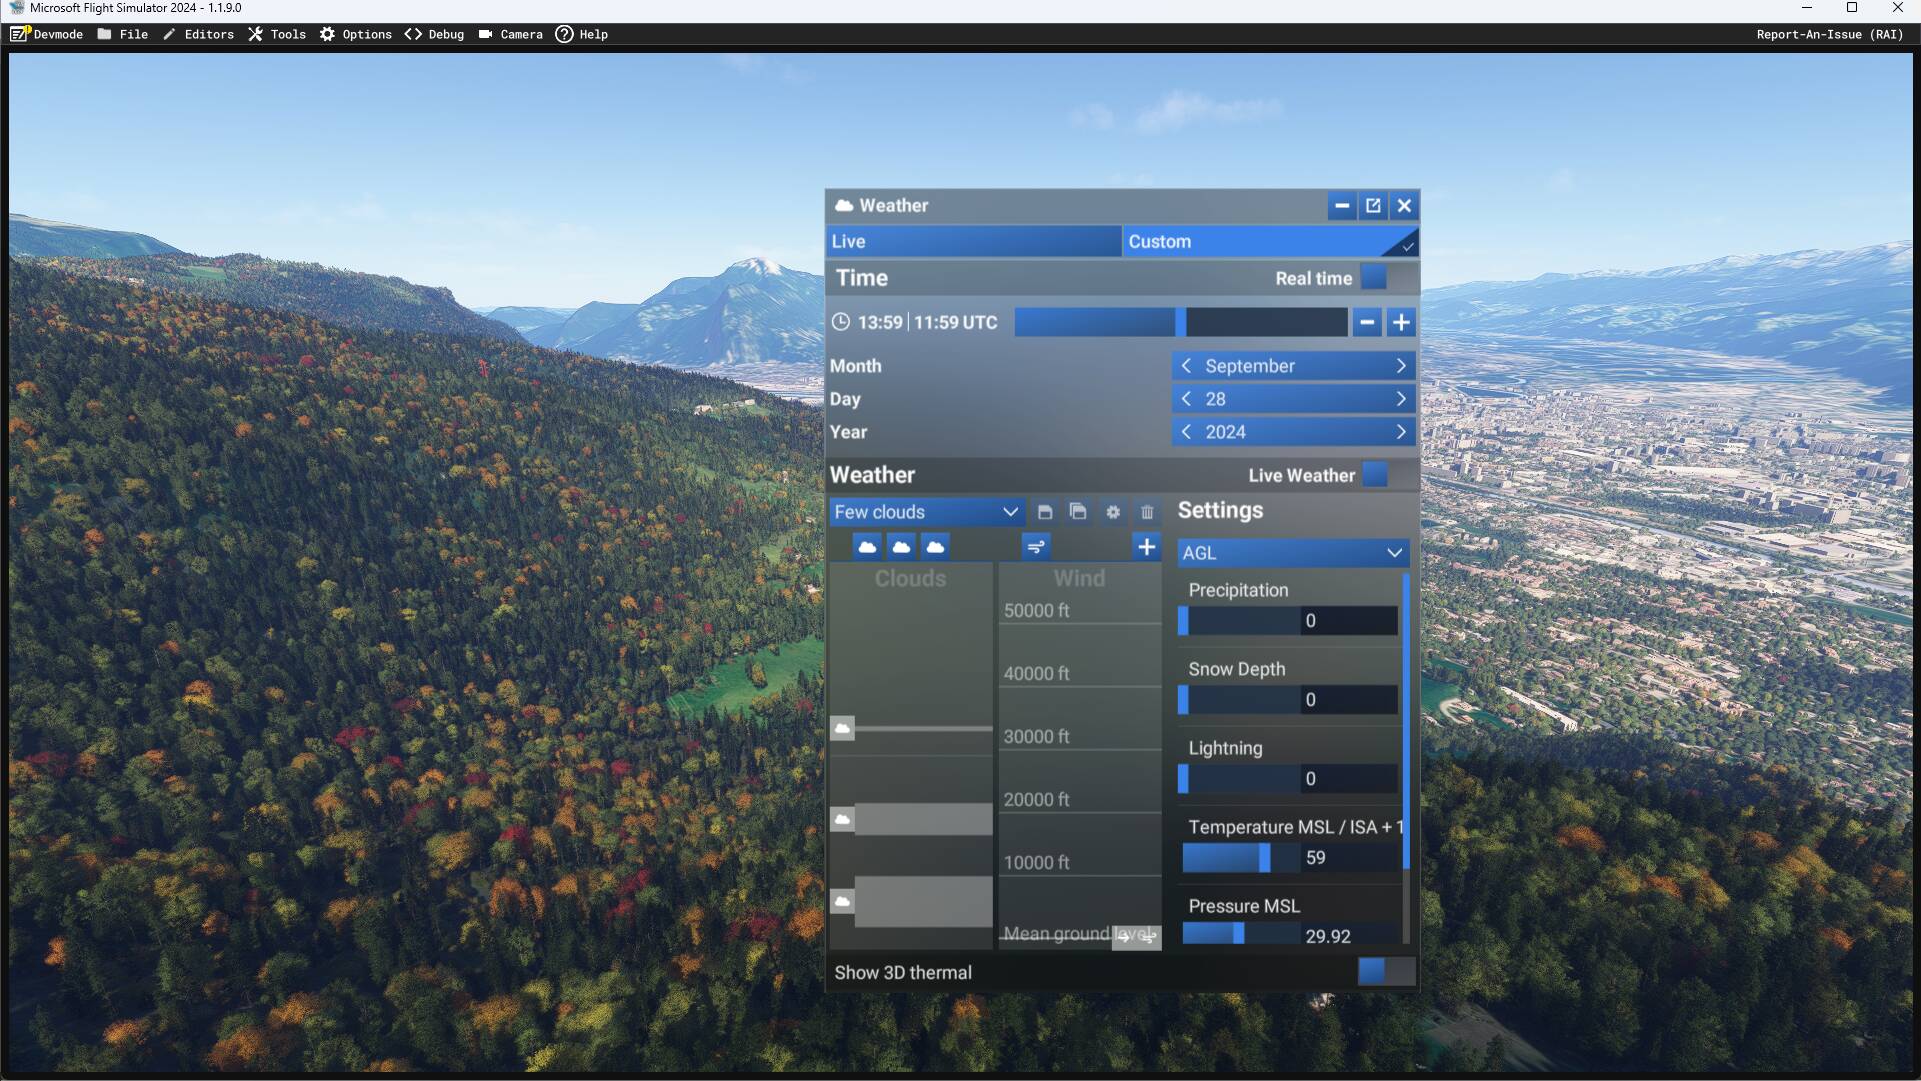Expand the AGL settings dropdown
The height and width of the screenshot is (1081, 1921).
1292,553
